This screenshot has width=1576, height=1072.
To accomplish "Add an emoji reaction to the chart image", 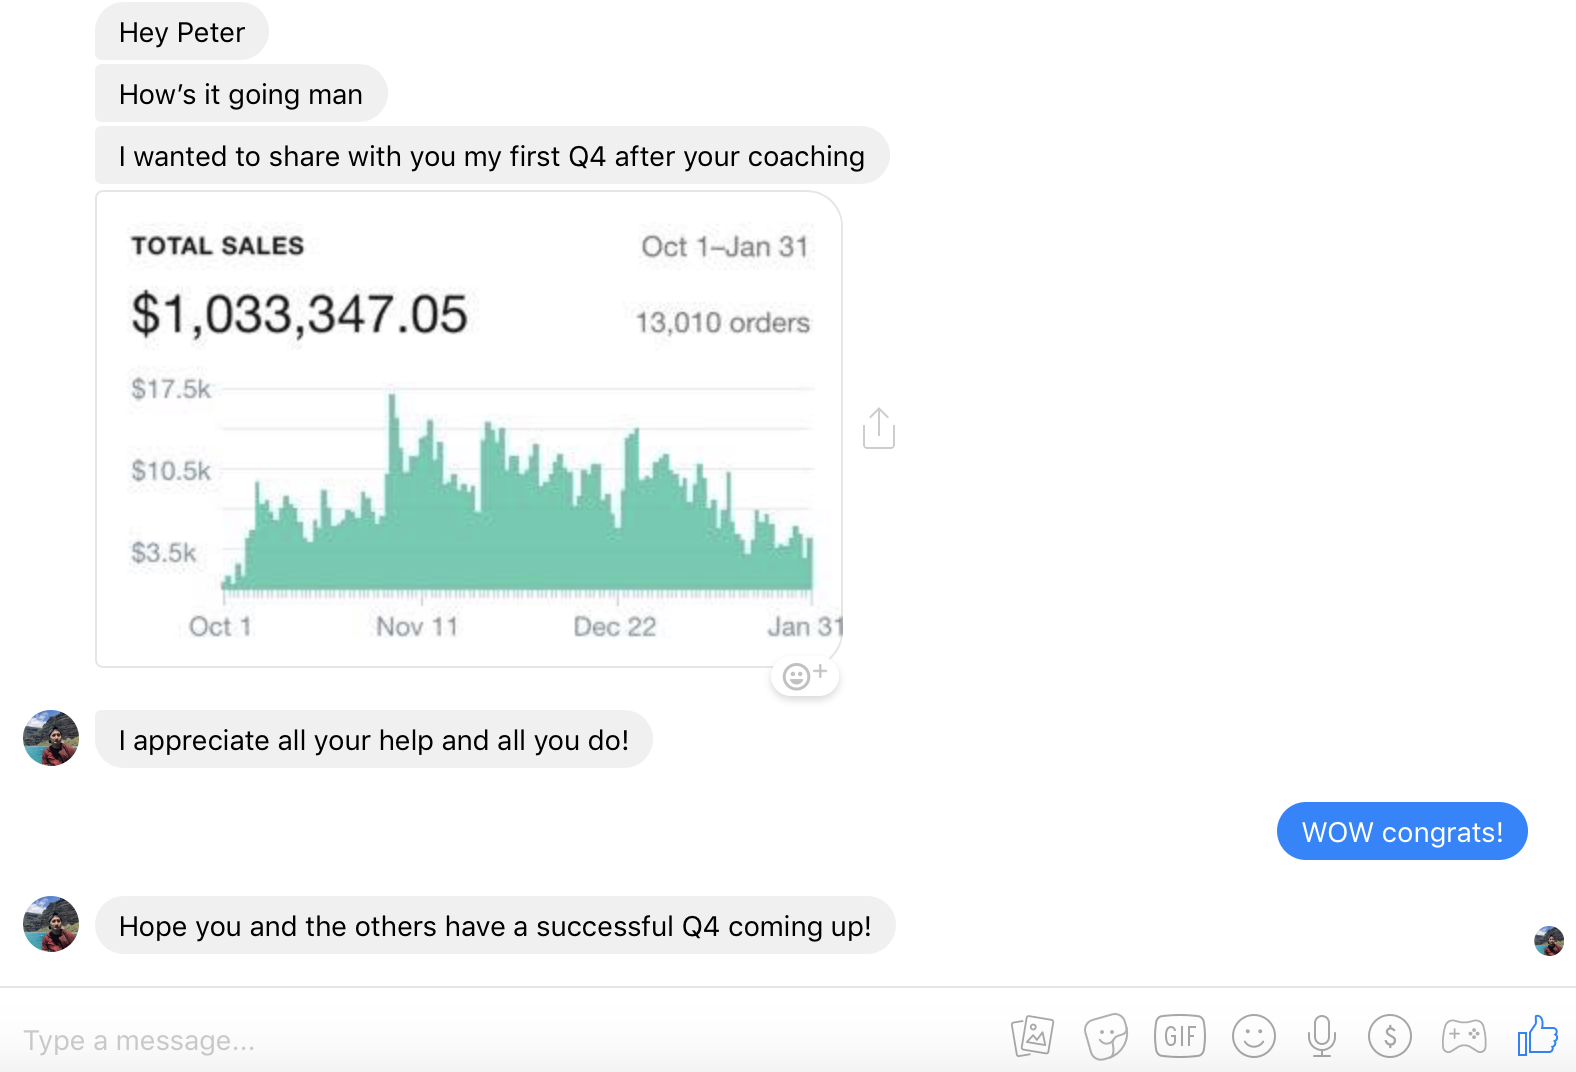I will [805, 676].
